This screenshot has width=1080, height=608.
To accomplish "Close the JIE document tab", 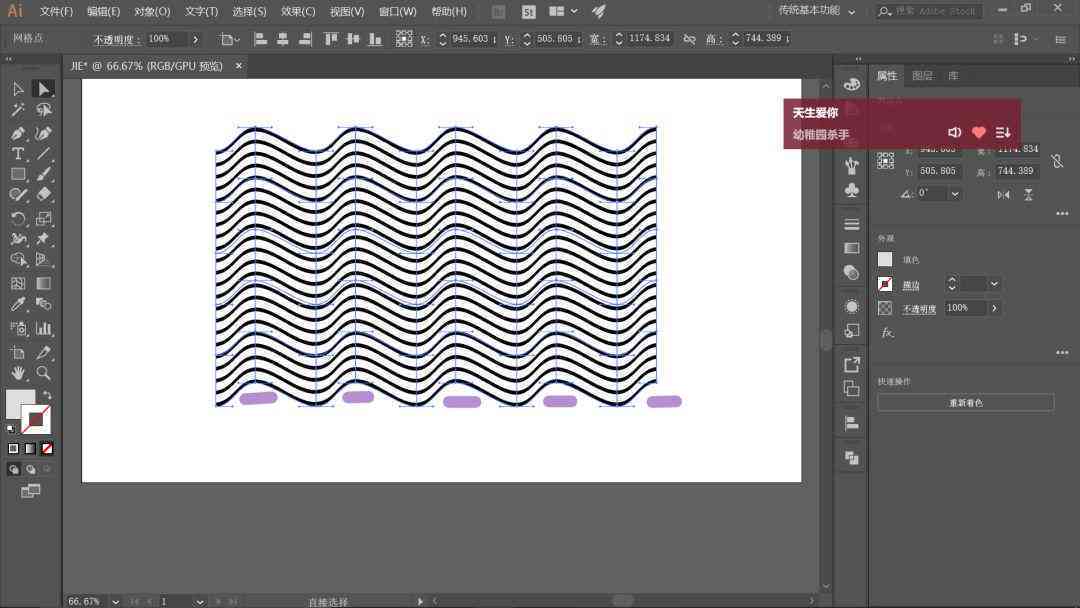I will tap(238, 65).
